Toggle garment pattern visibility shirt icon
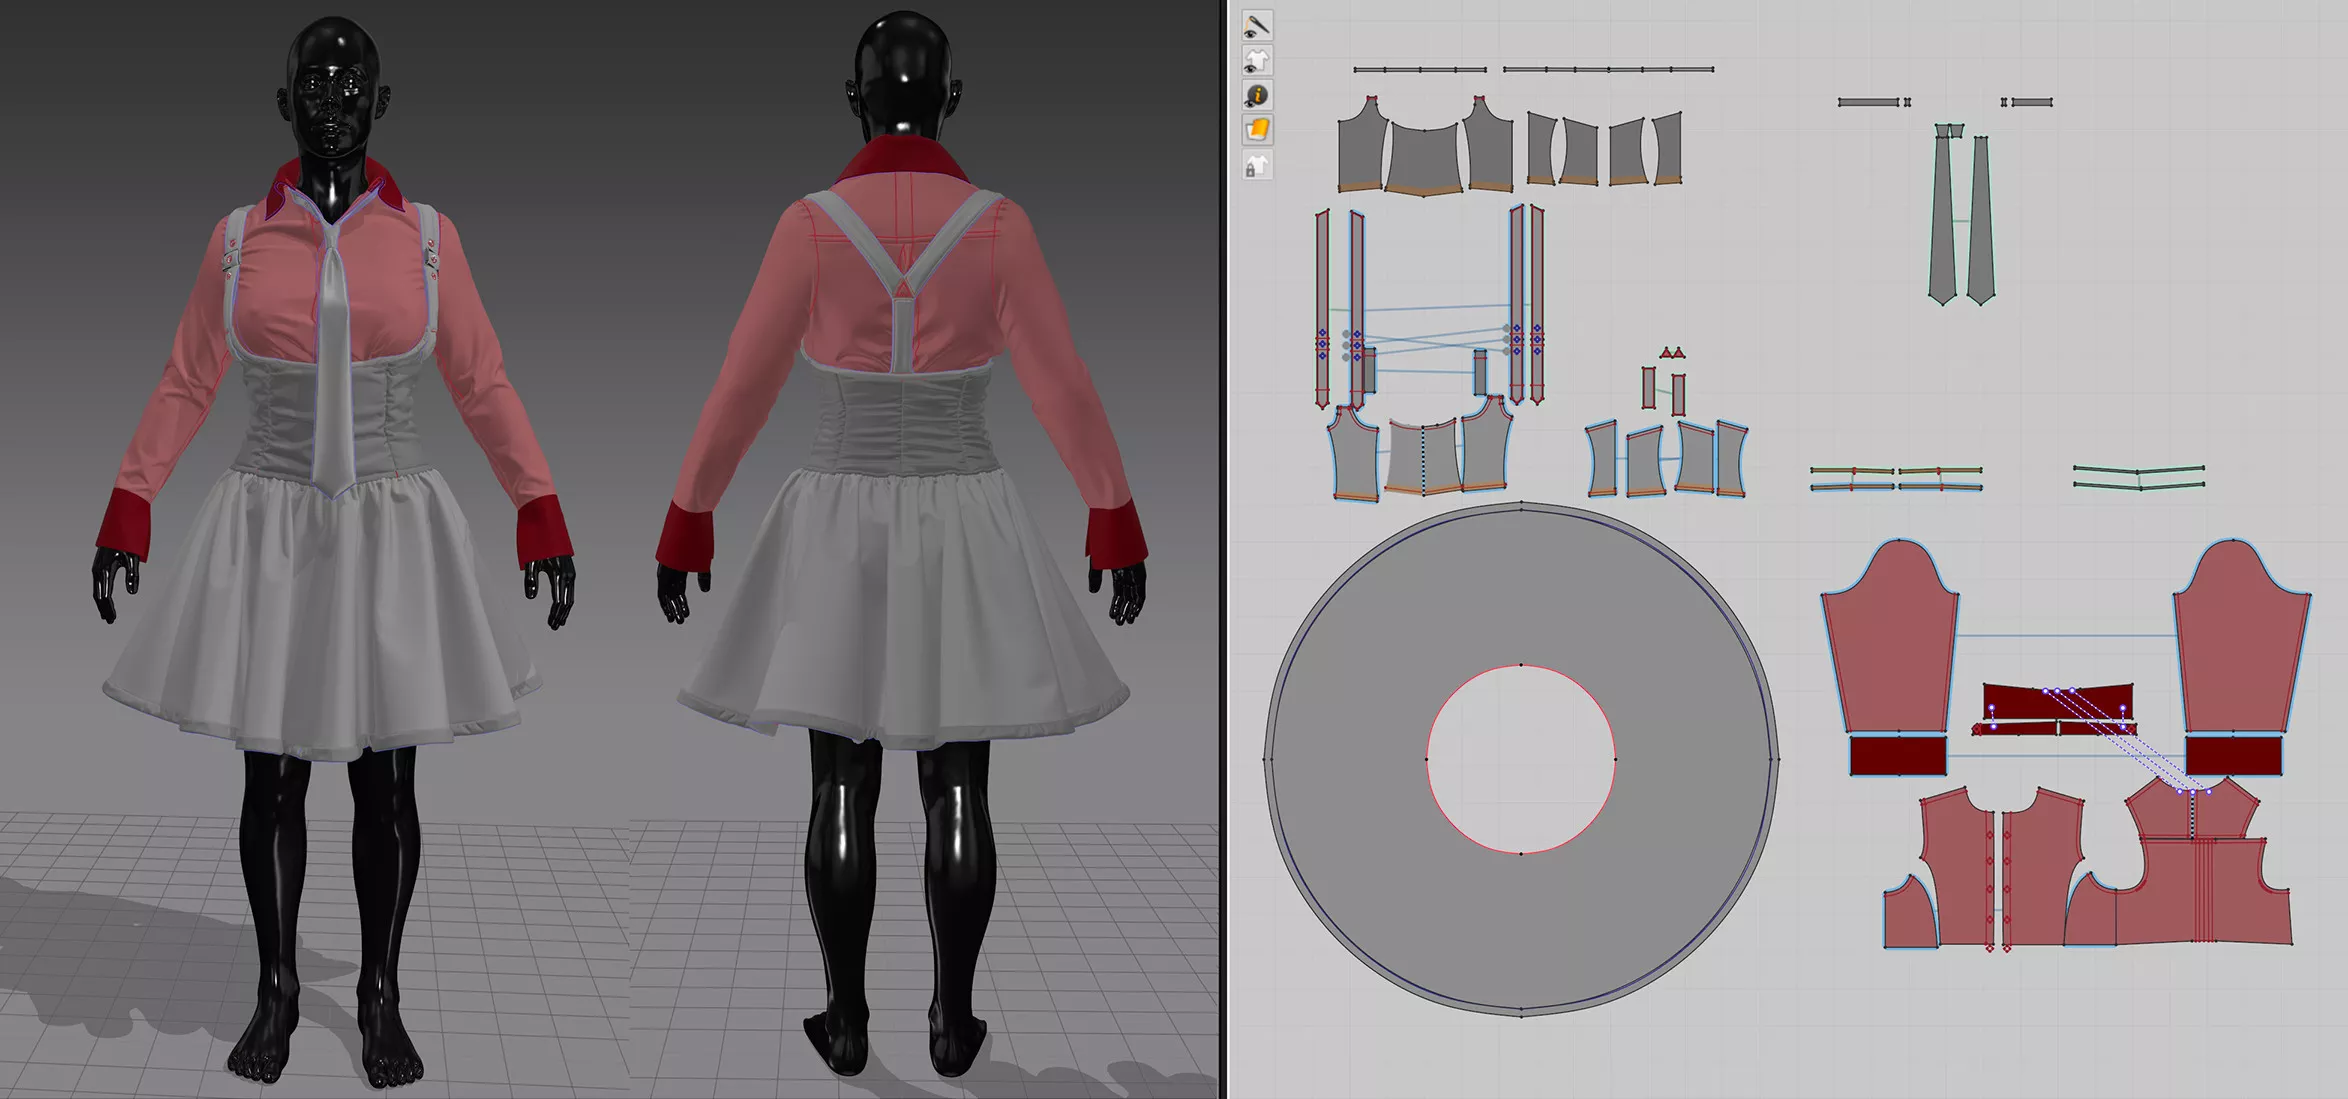This screenshot has height=1099, width=2348. point(1257,60)
